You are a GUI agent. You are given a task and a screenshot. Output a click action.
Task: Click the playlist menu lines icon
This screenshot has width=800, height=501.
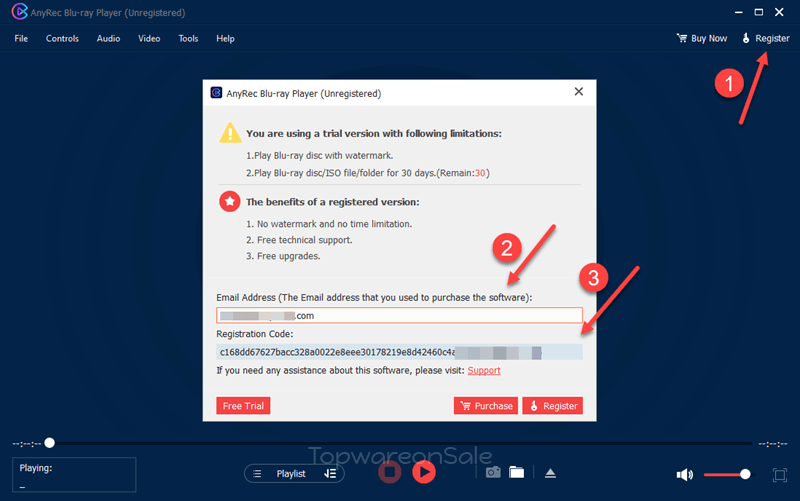click(257, 474)
